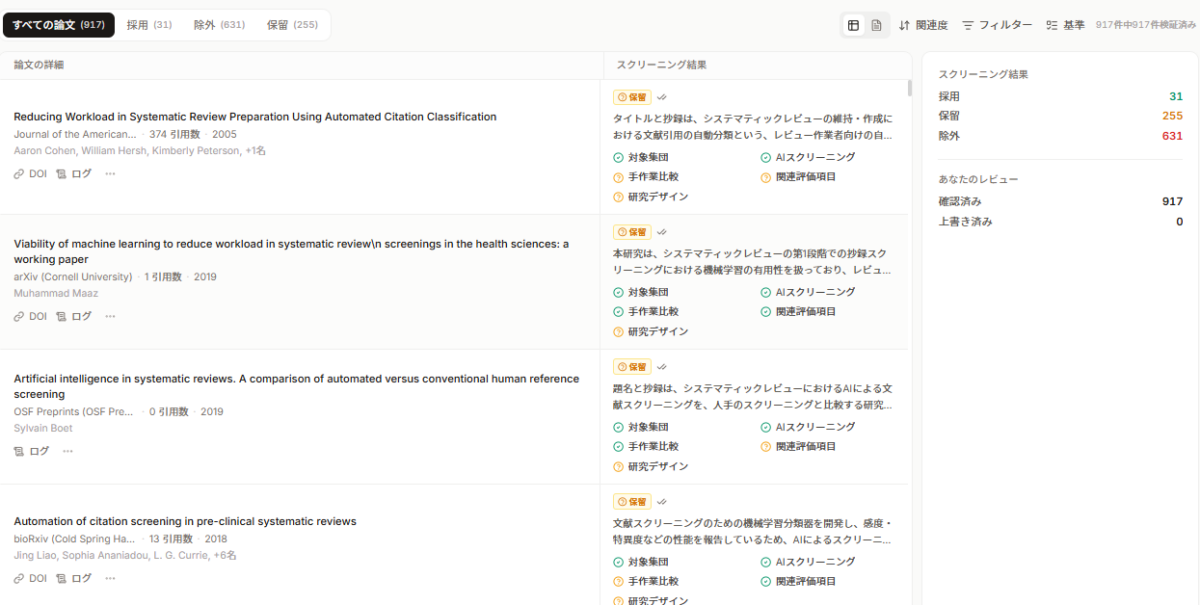Screen dimensions: 1200x605
Task: Click double-check verified icon on Reducing Workload row
Action: [662, 97]
